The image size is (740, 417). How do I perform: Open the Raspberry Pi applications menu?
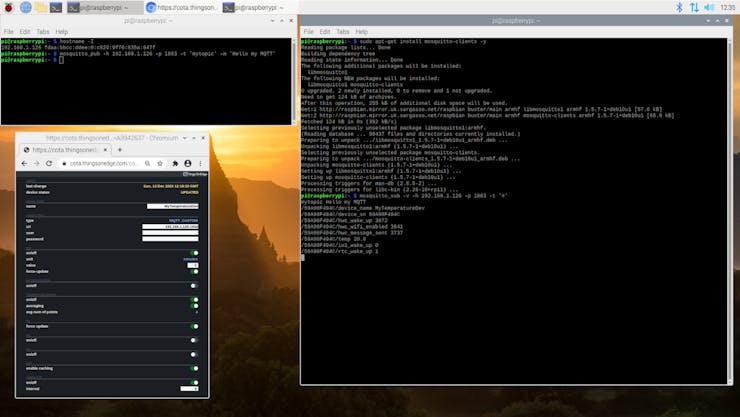click(x=8, y=7)
